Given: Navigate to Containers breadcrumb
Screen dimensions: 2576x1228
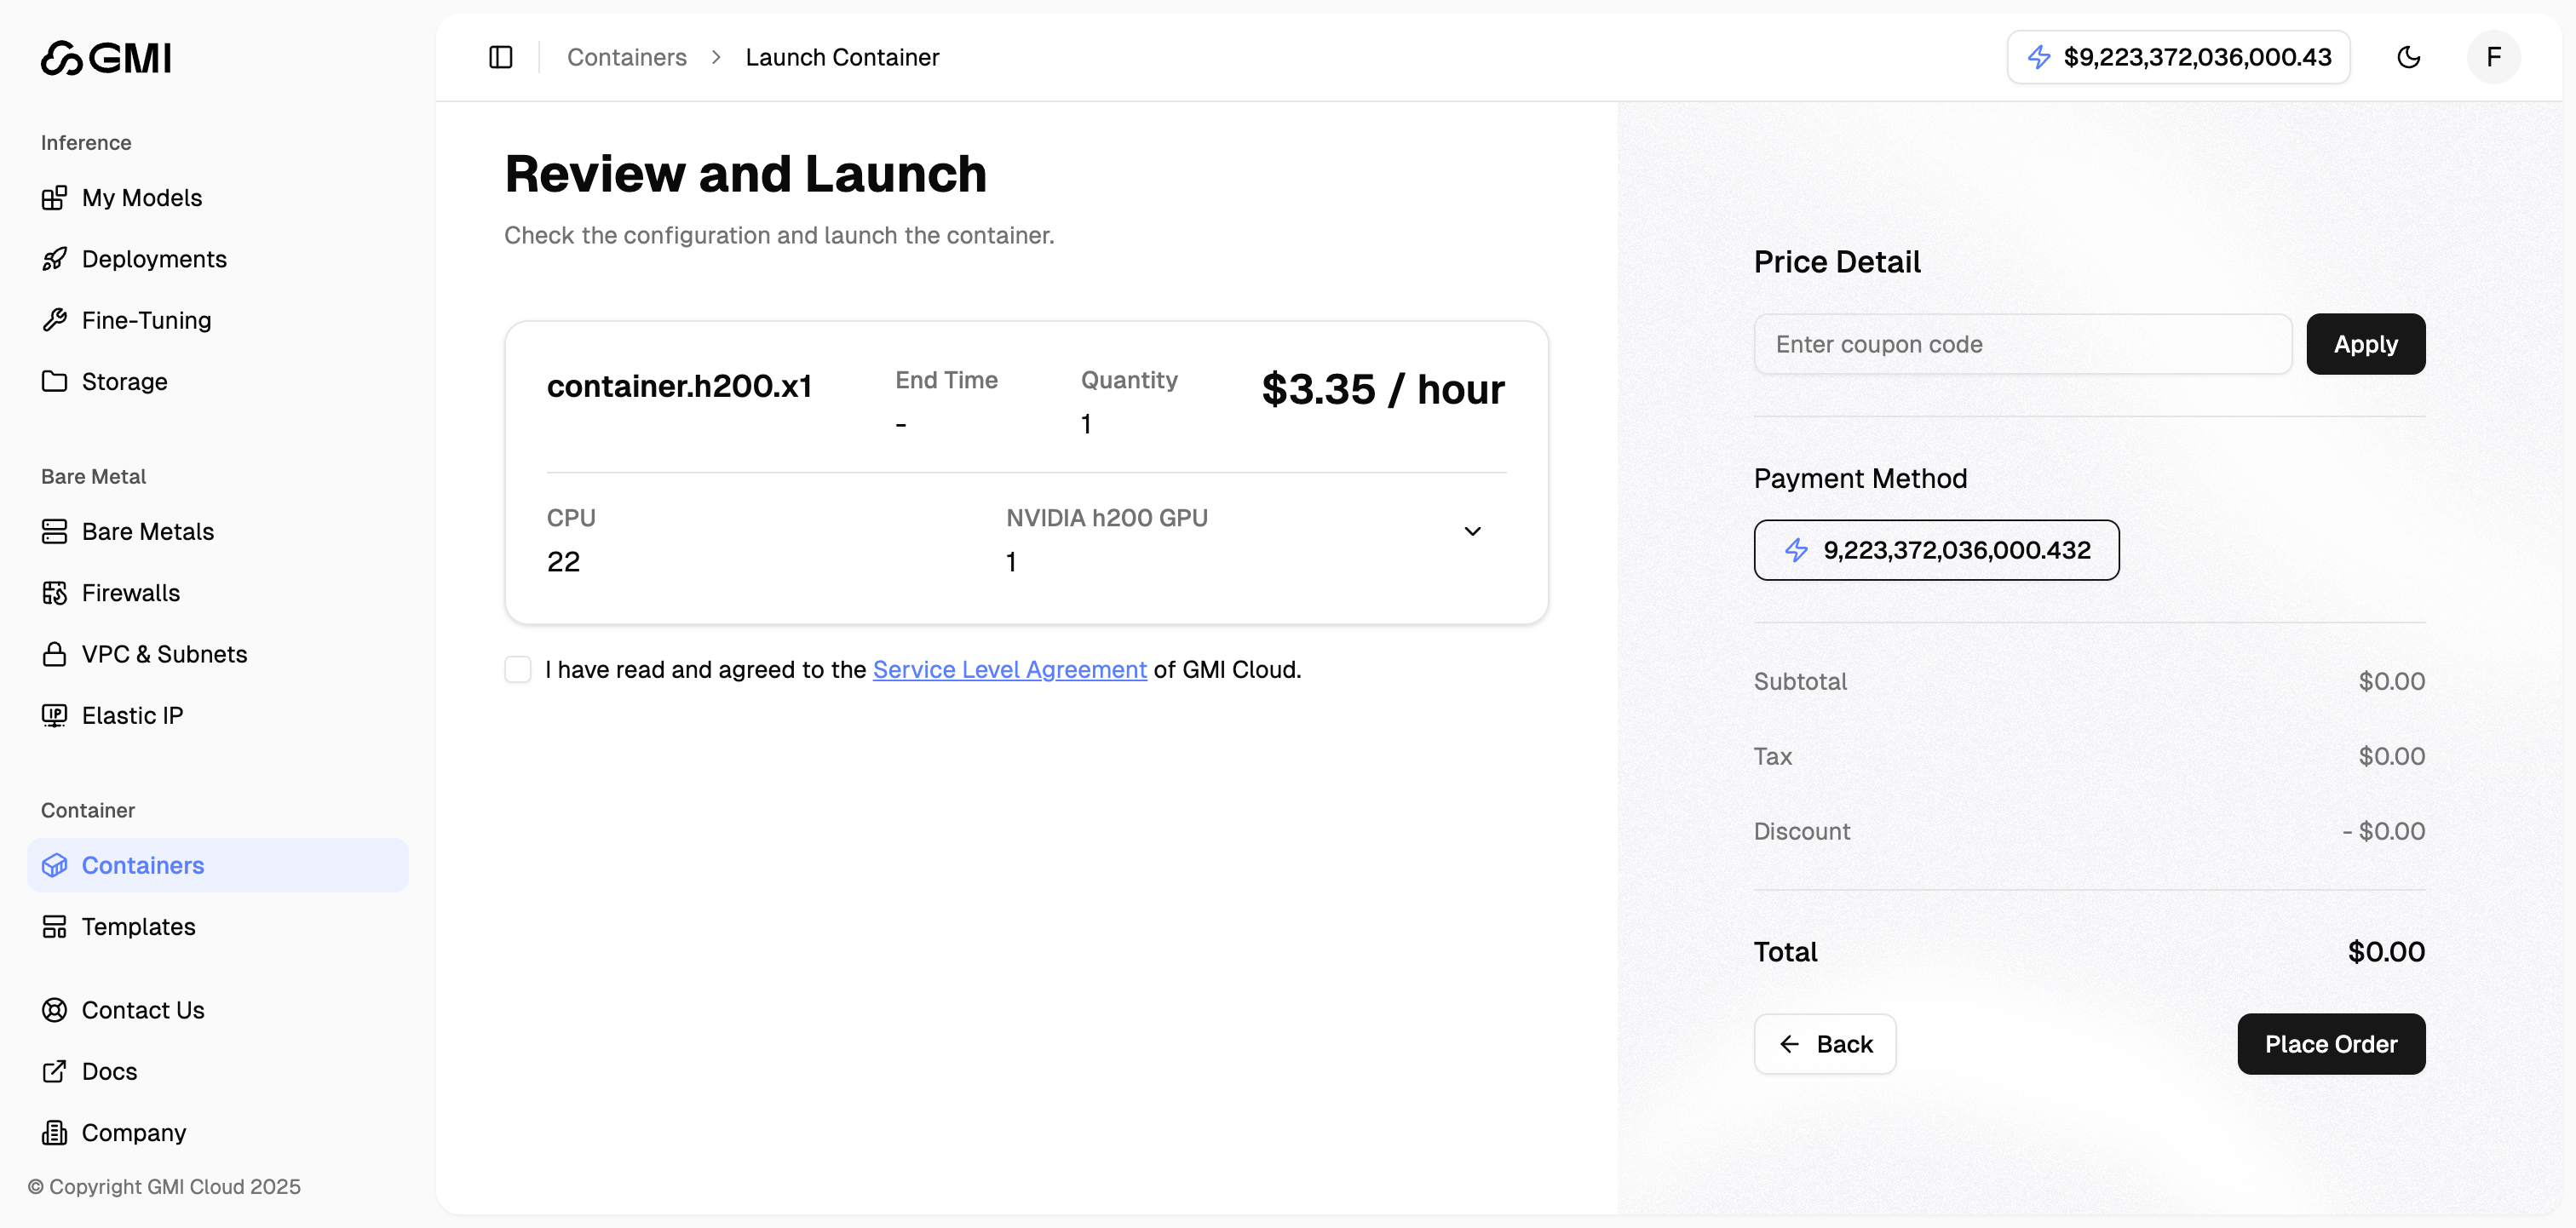Looking at the screenshot, I should [626, 57].
